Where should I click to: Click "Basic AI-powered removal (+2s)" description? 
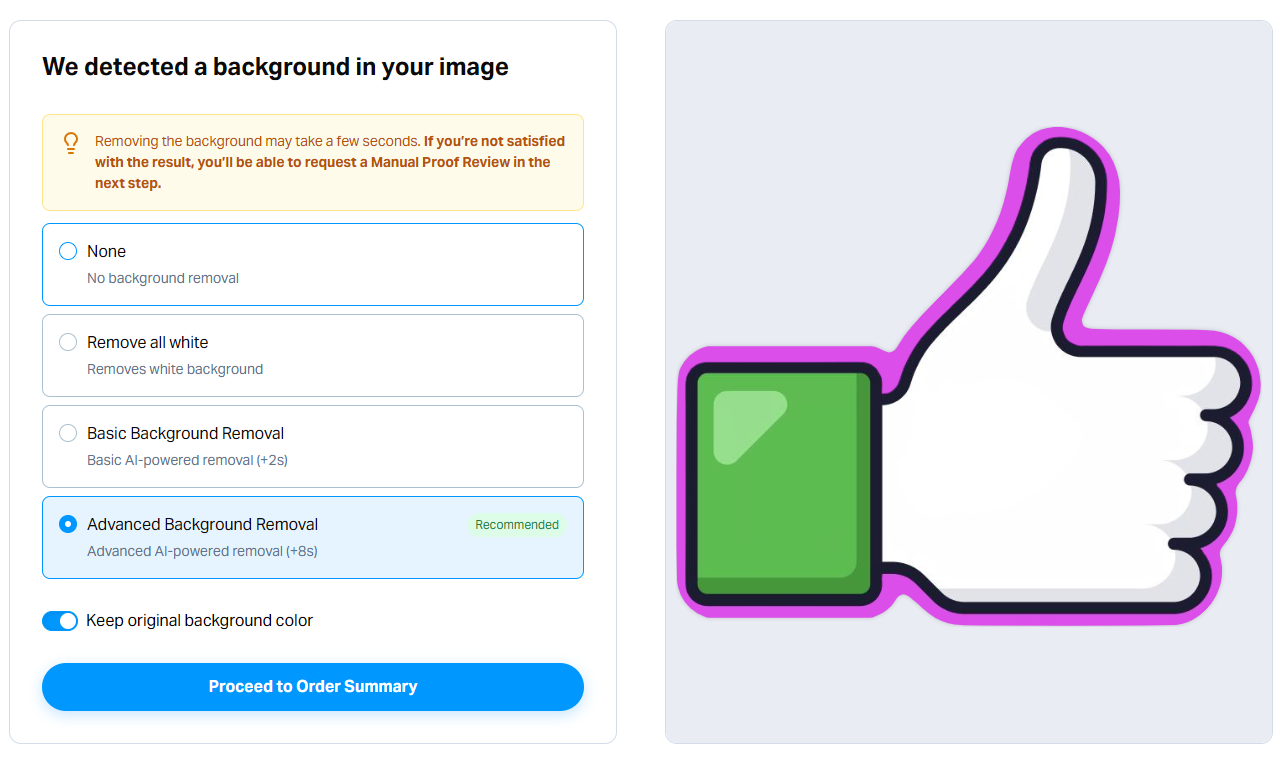click(187, 460)
